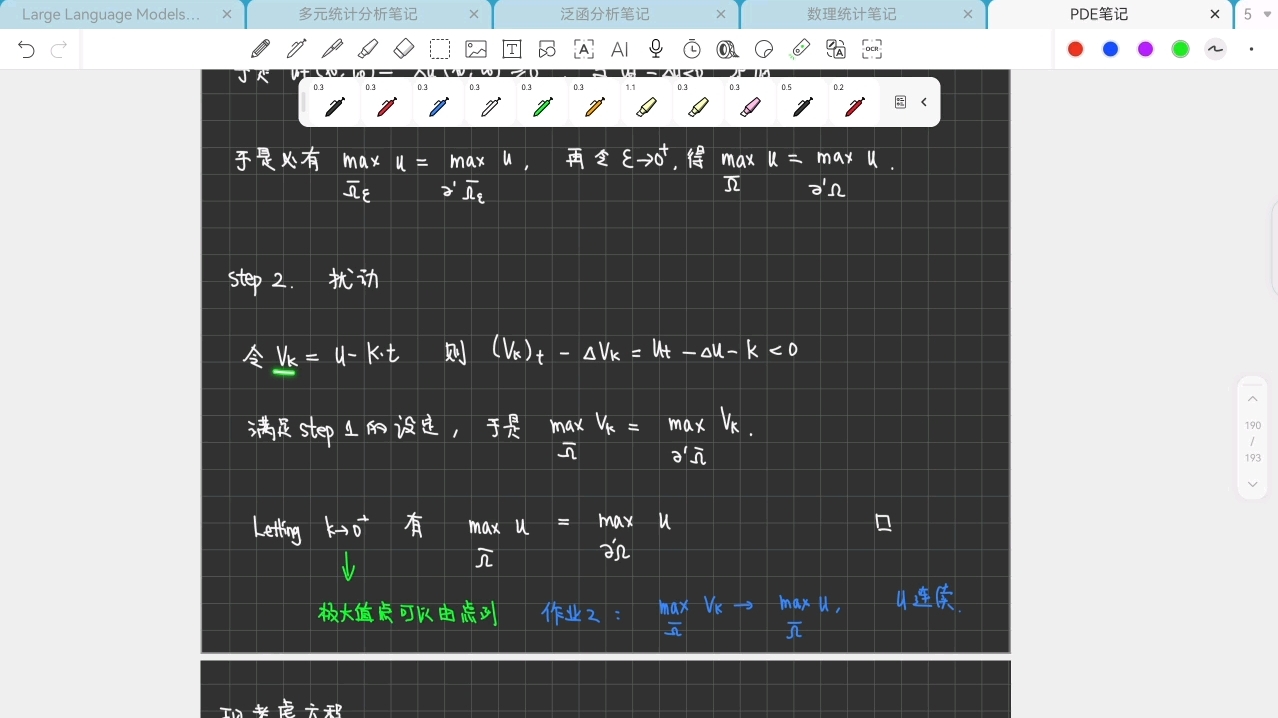This screenshot has width=1278, height=718.
Task: Switch to 泛函分析笔记 tab
Action: (605, 14)
